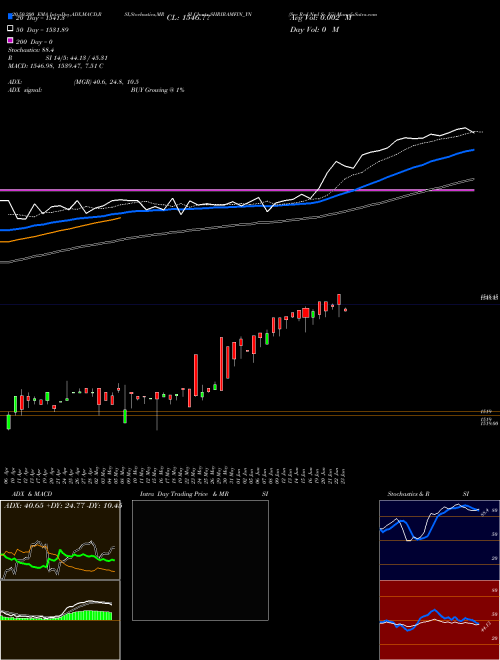Click the "ADX: 40.65 +DY: 24.77 -DY: 10.45" header
This screenshot has height=660, width=500.
(x=63, y=505)
